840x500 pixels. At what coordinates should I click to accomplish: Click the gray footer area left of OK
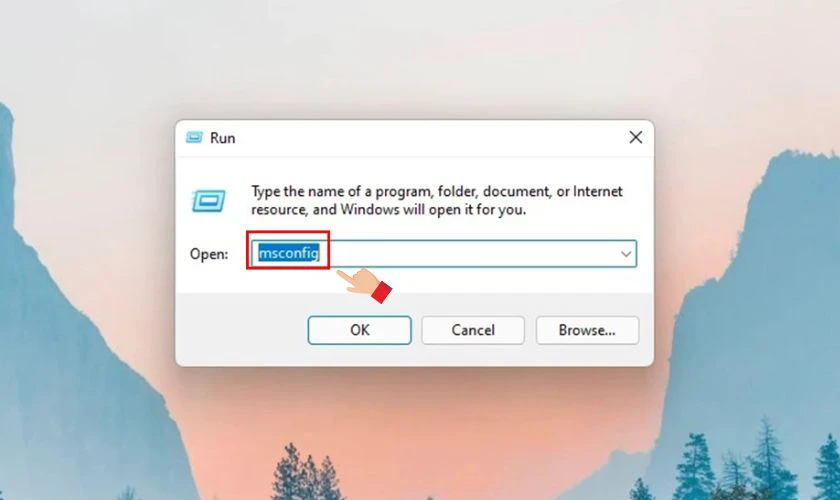click(x=241, y=330)
